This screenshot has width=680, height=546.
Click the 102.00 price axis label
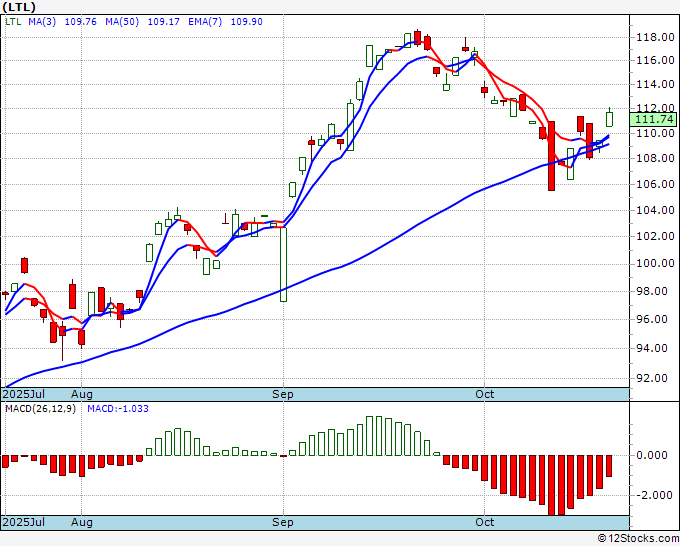(x=655, y=236)
